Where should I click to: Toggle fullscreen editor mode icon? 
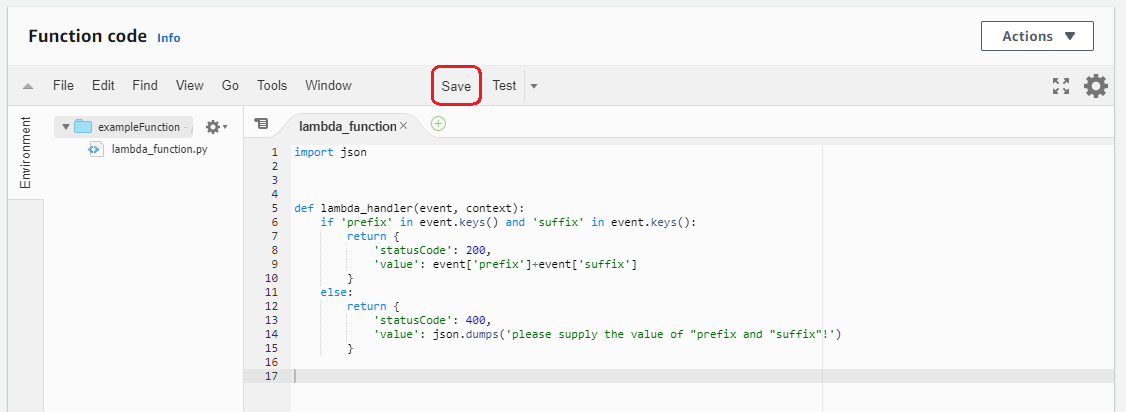[1061, 86]
